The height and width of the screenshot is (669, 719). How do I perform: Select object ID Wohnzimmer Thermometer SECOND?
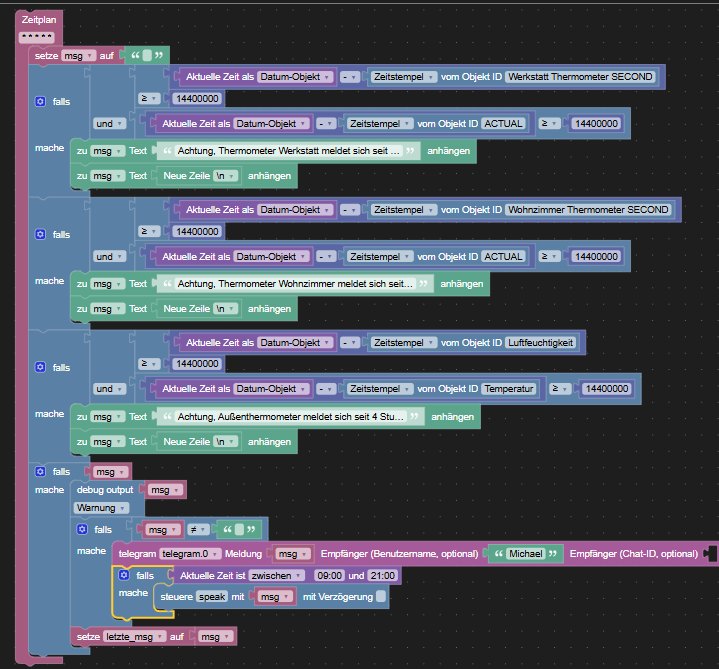click(588, 210)
